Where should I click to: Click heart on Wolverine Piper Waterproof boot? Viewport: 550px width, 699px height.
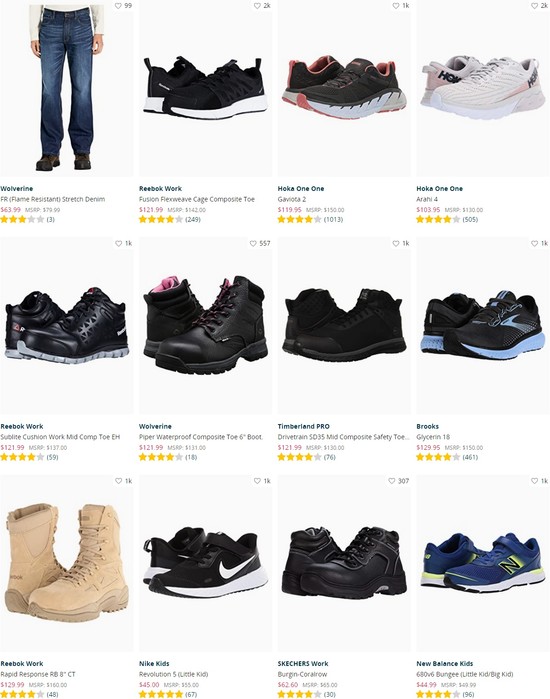(x=253, y=243)
